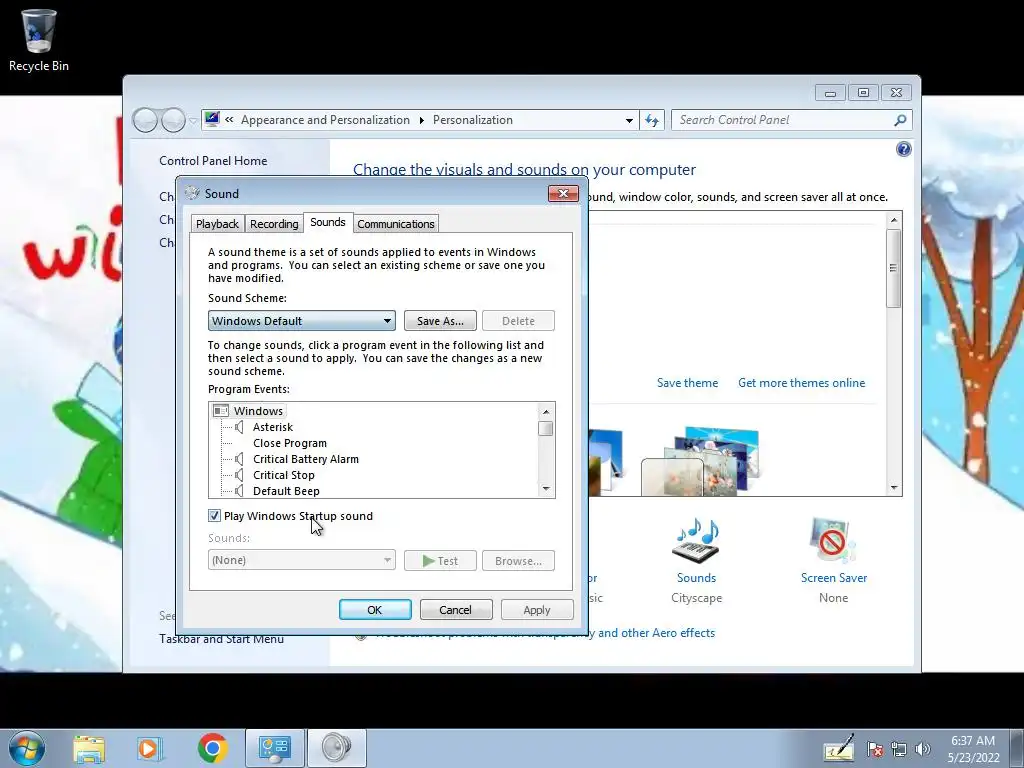Switch to the Communications tab
Image resolution: width=1024 pixels, height=768 pixels.
tap(396, 224)
